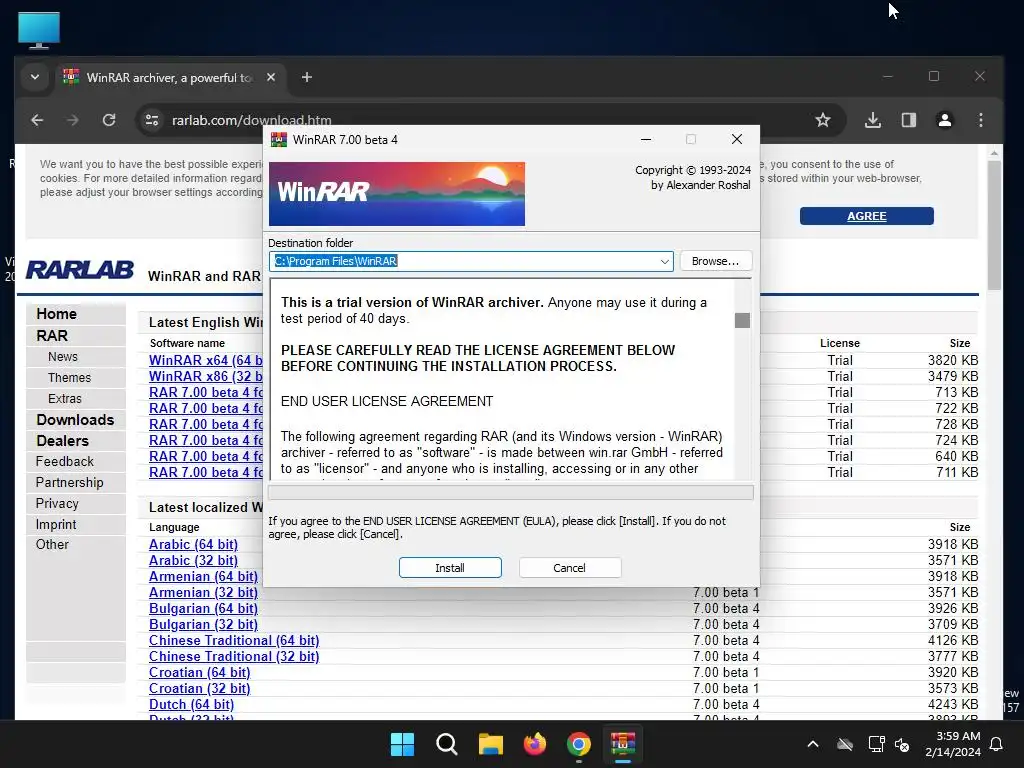Click the Dutch (64 bit) link
The image size is (1024, 768).
191,705
